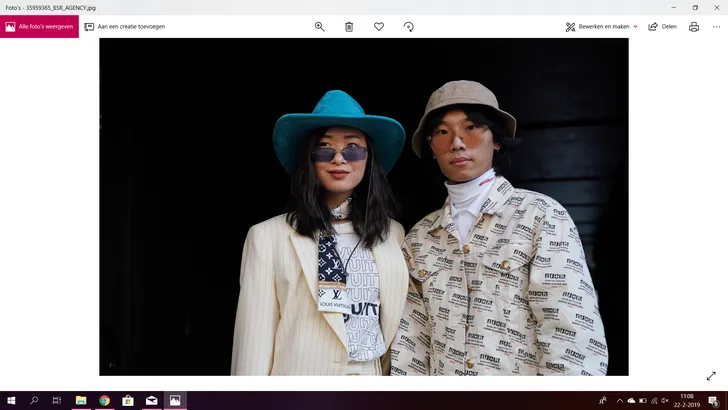Click 'Aan een creatie toevoegen'

(x=125, y=27)
